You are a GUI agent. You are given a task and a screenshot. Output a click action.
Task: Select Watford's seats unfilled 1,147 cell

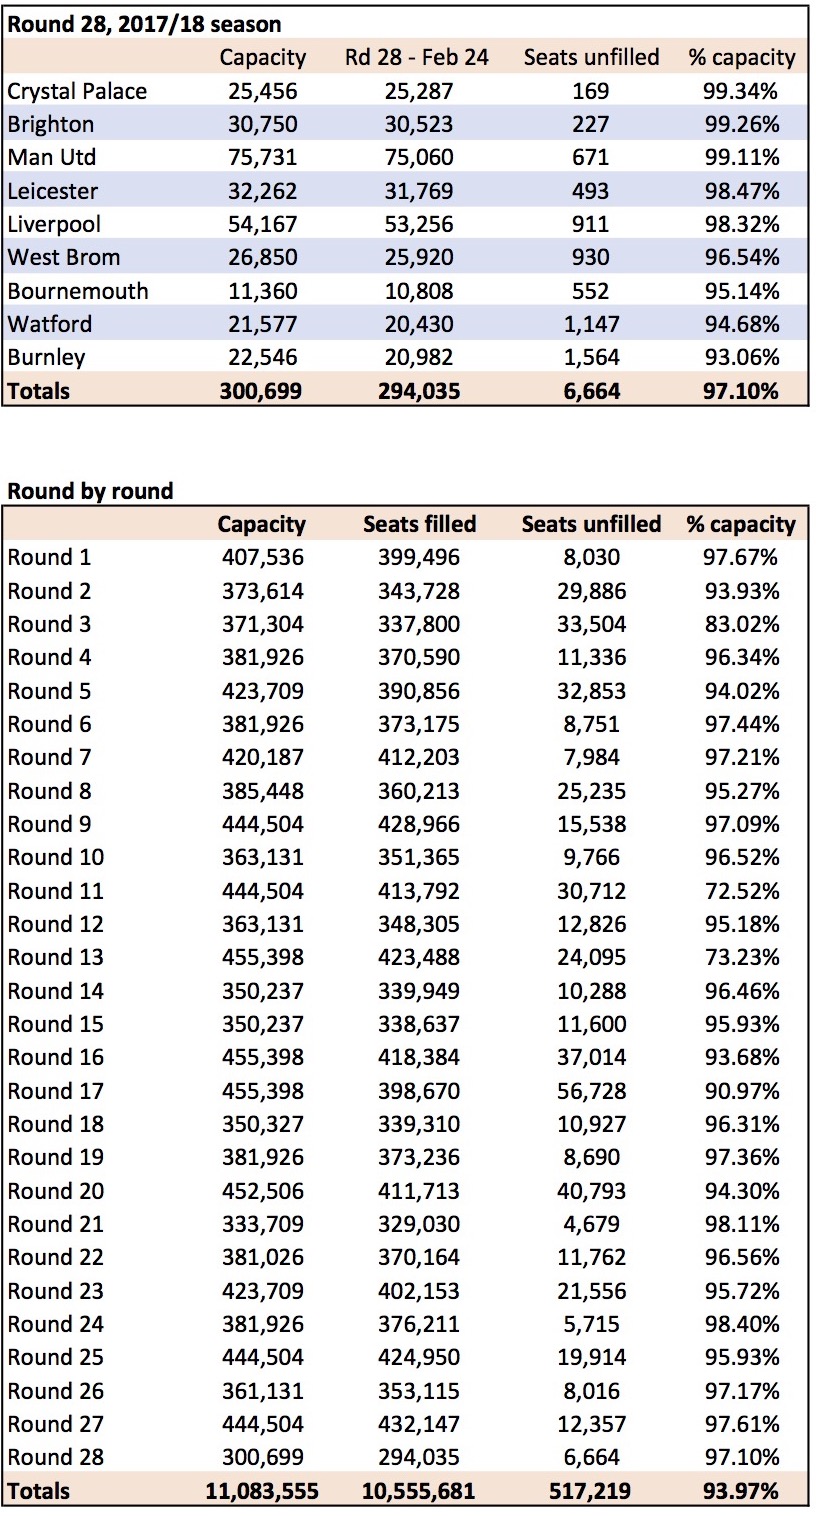tap(590, 324)
